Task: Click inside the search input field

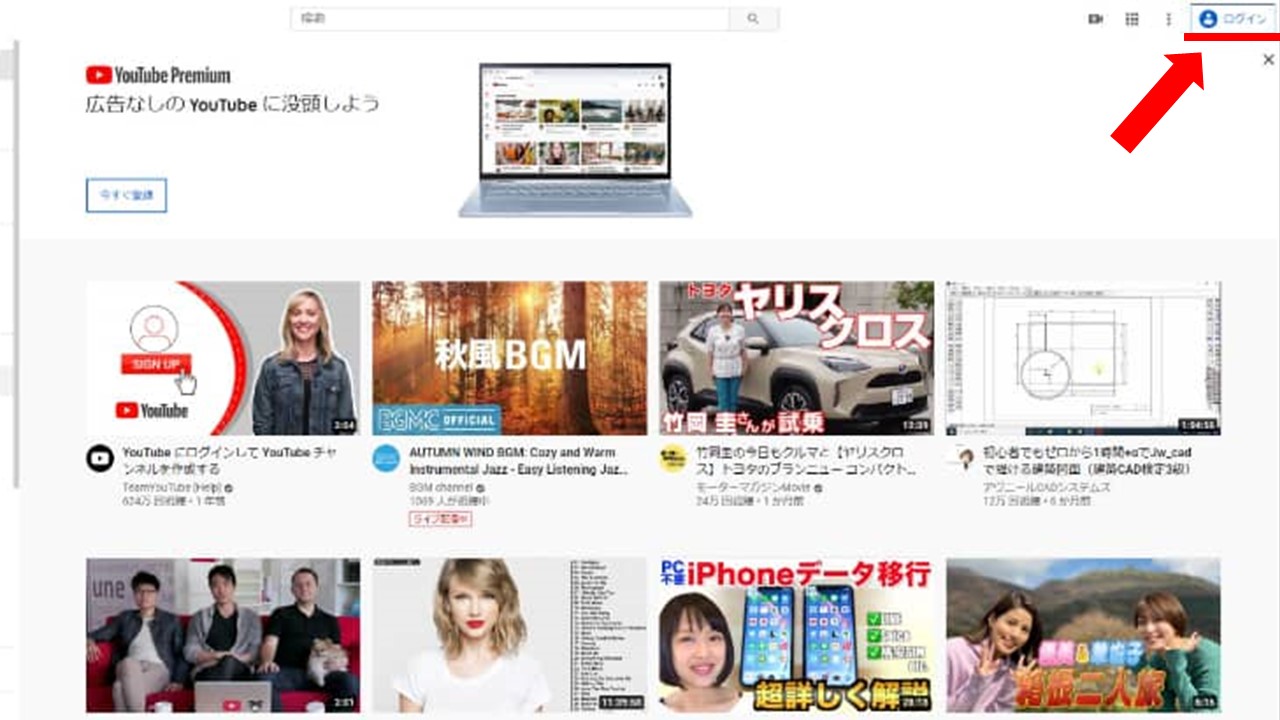Action: coord(500,18)
